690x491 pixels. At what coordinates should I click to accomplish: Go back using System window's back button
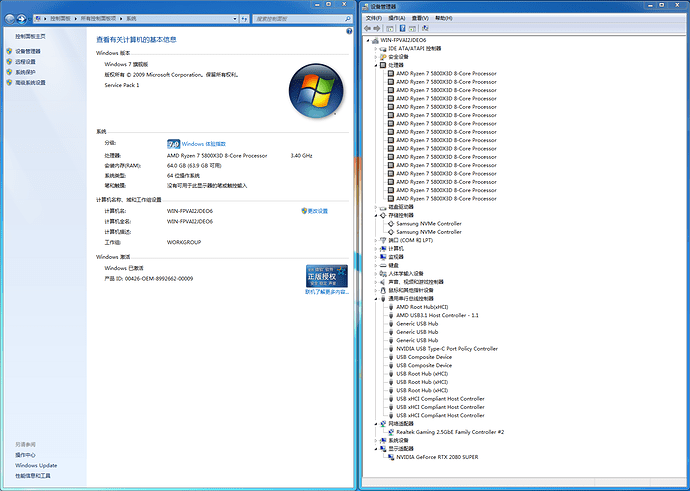click(10, 19)
